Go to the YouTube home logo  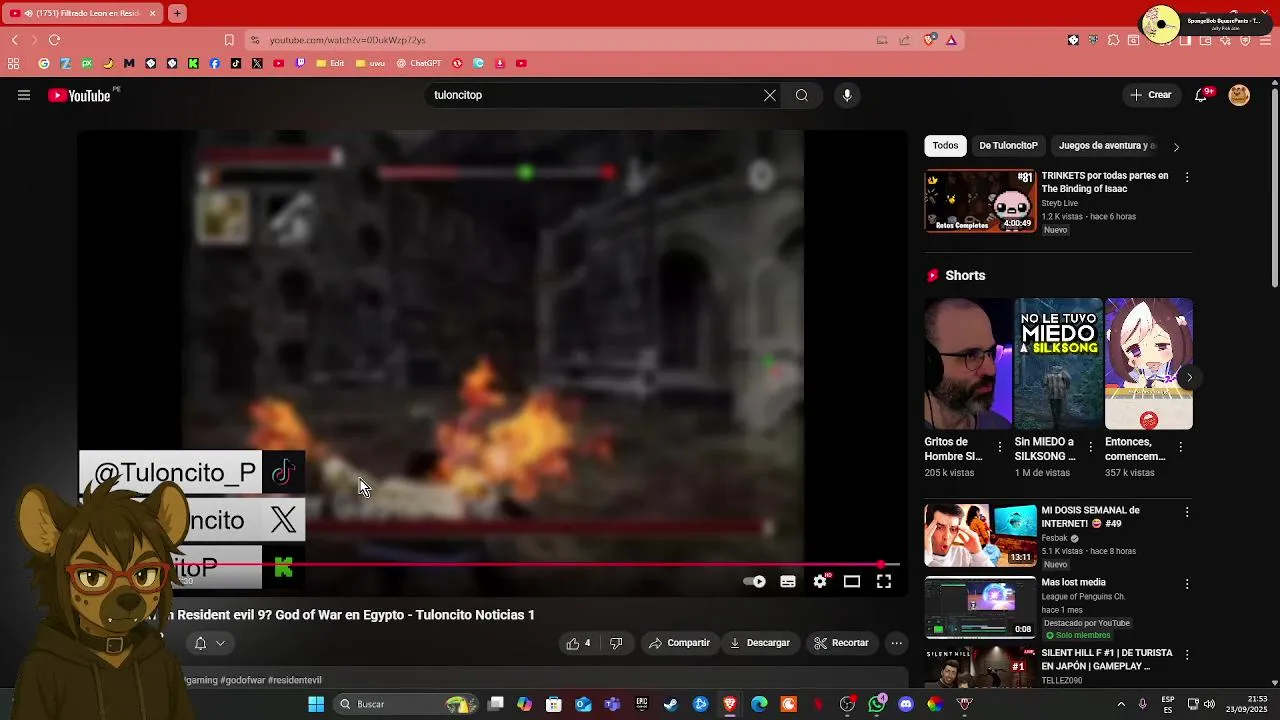click(80, 95)
